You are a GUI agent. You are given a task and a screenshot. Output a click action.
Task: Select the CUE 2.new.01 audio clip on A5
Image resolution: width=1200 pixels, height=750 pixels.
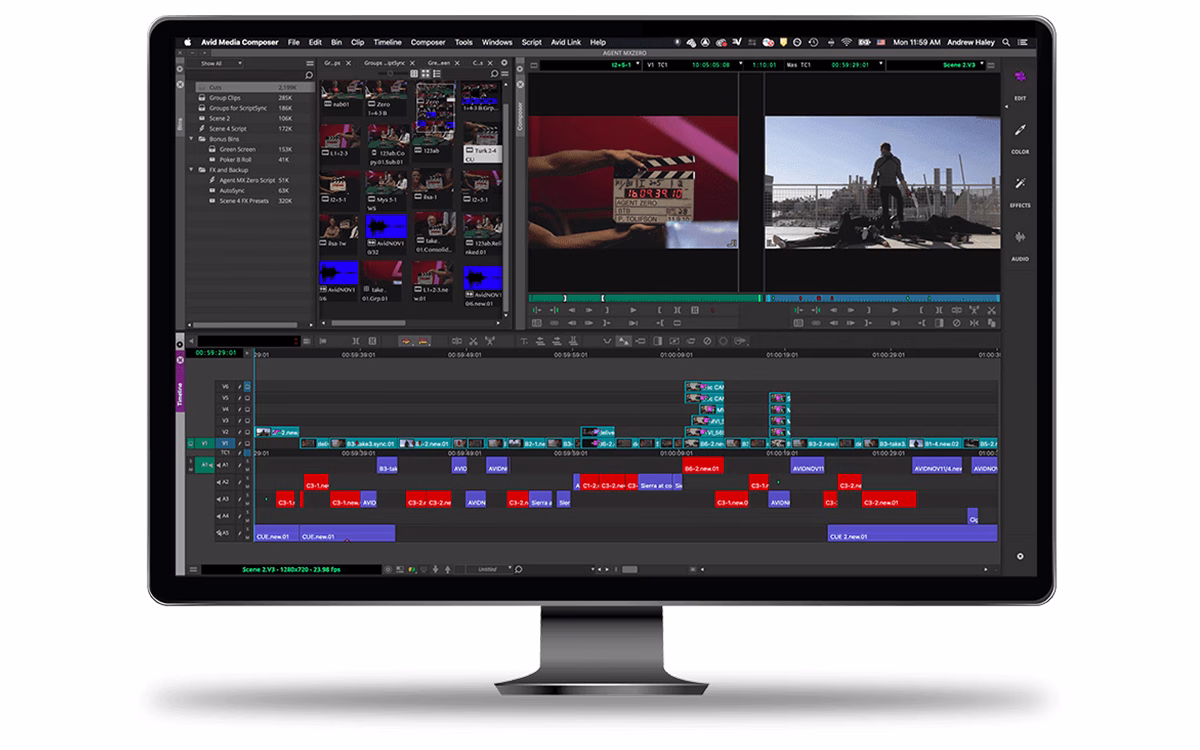pos(912,533)
